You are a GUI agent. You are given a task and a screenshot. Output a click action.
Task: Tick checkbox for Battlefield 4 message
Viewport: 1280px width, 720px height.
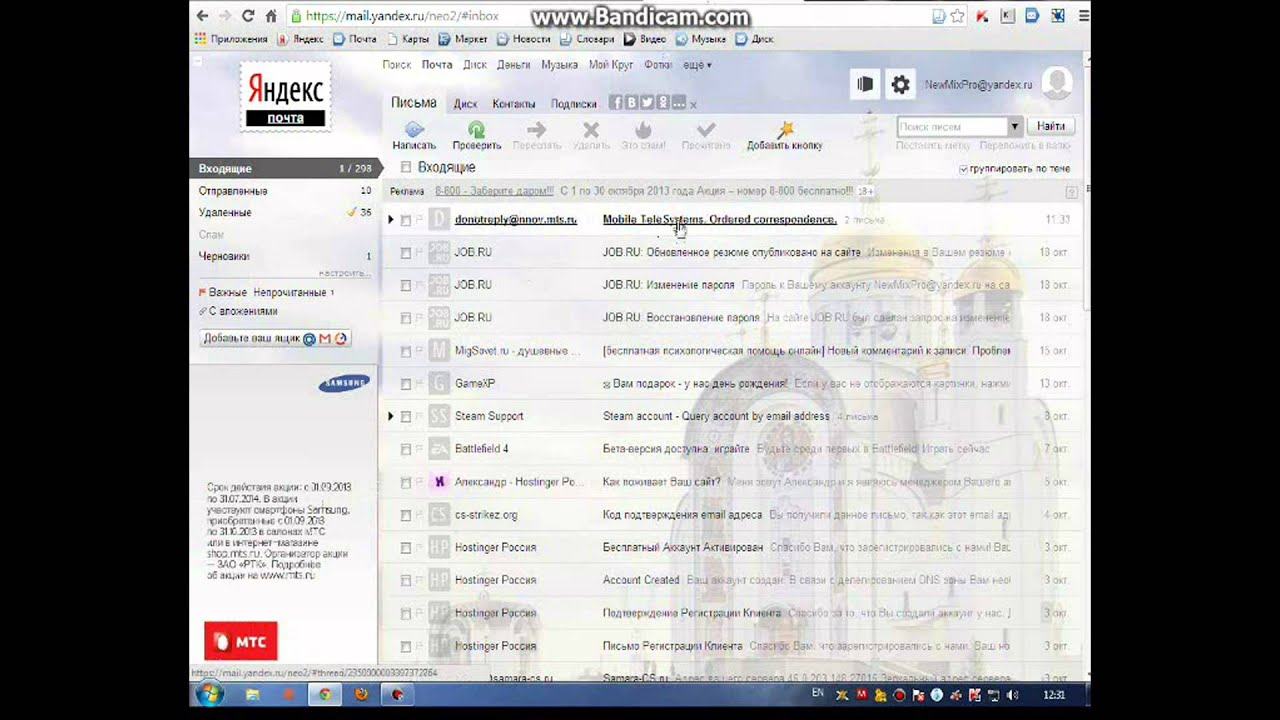pyautogui.click(x=406, y=449)
